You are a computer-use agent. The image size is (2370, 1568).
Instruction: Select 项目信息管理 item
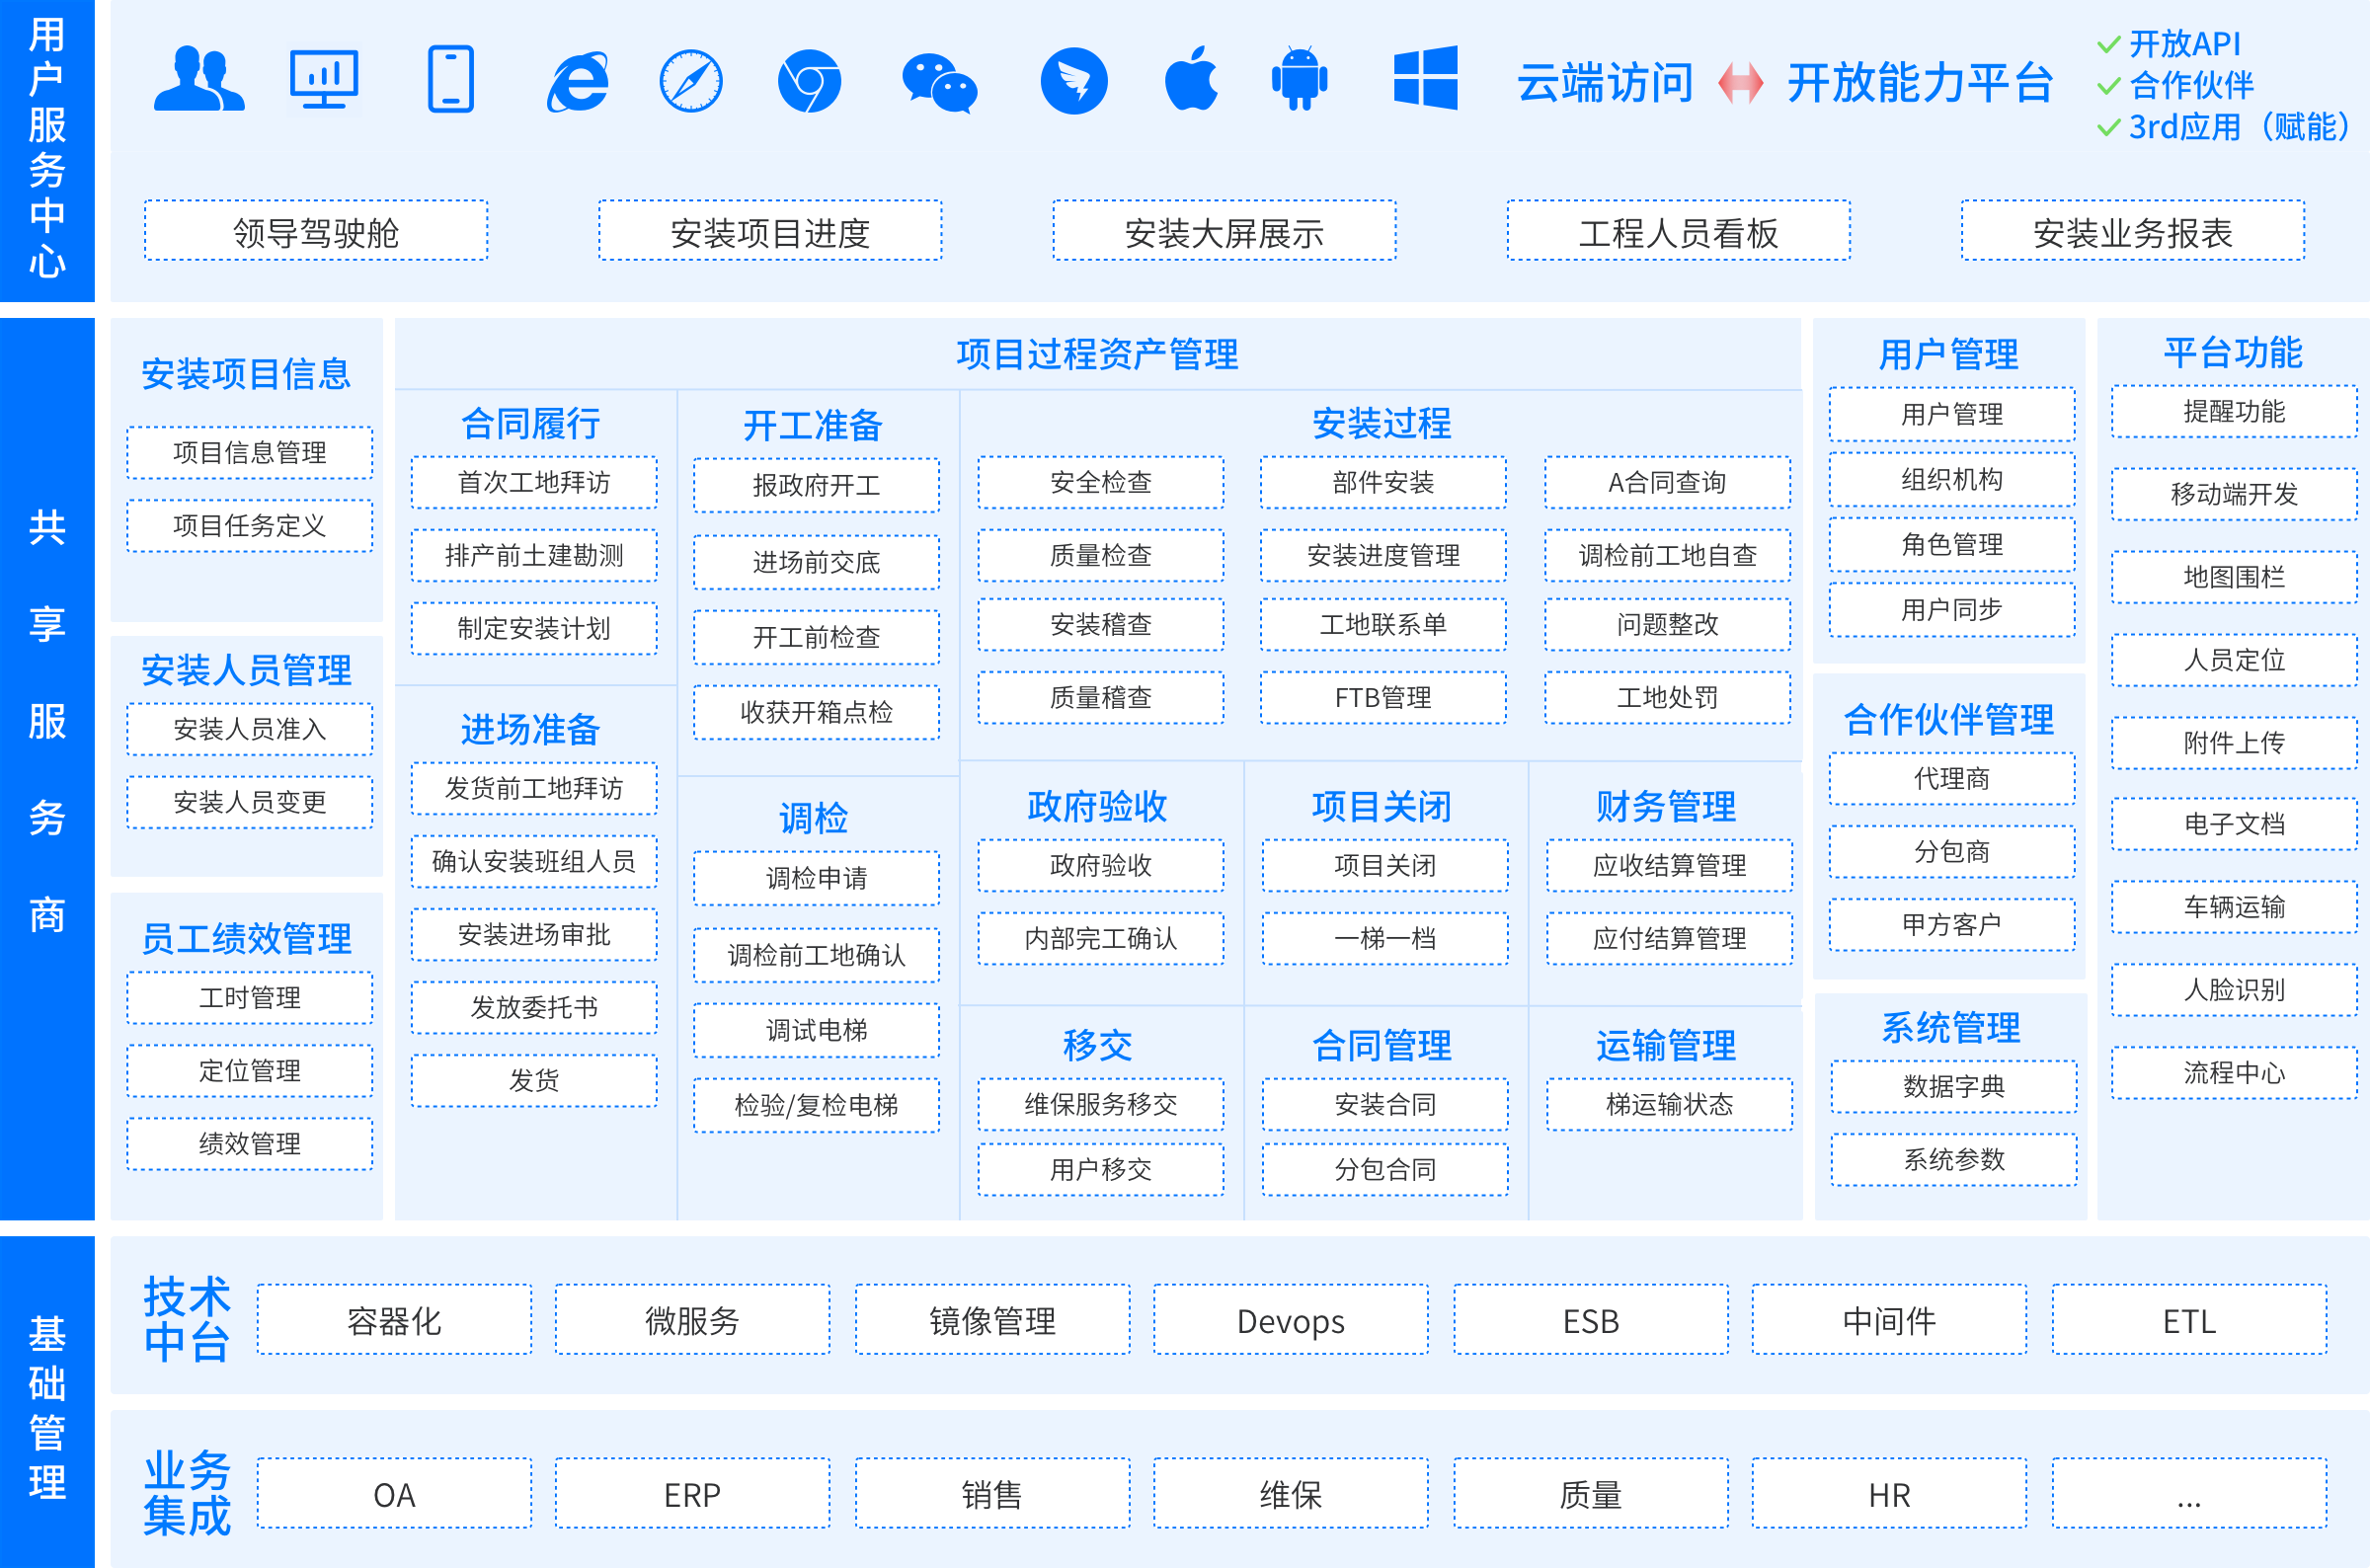coord(250,453)
